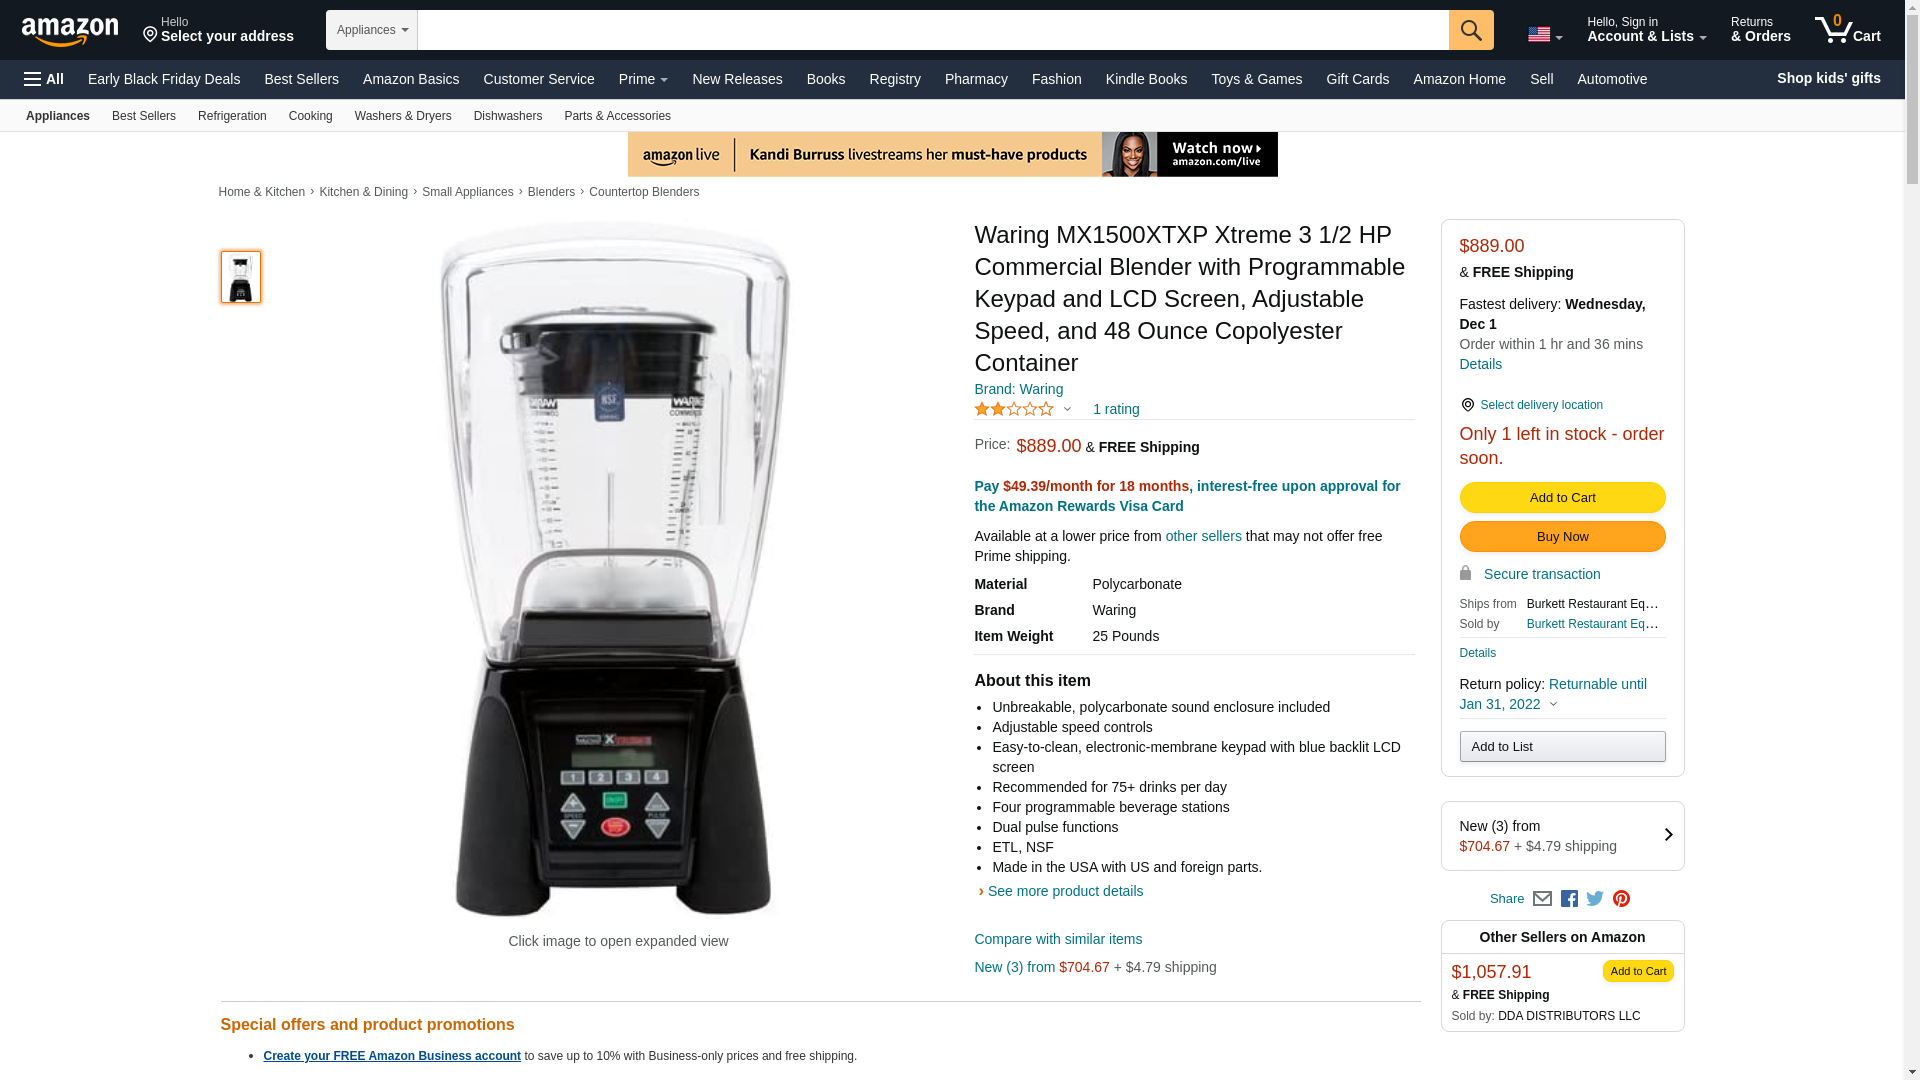Open the language flag selector
Viewport: 1920px width, 1080px height.
tap(1545, 35)
